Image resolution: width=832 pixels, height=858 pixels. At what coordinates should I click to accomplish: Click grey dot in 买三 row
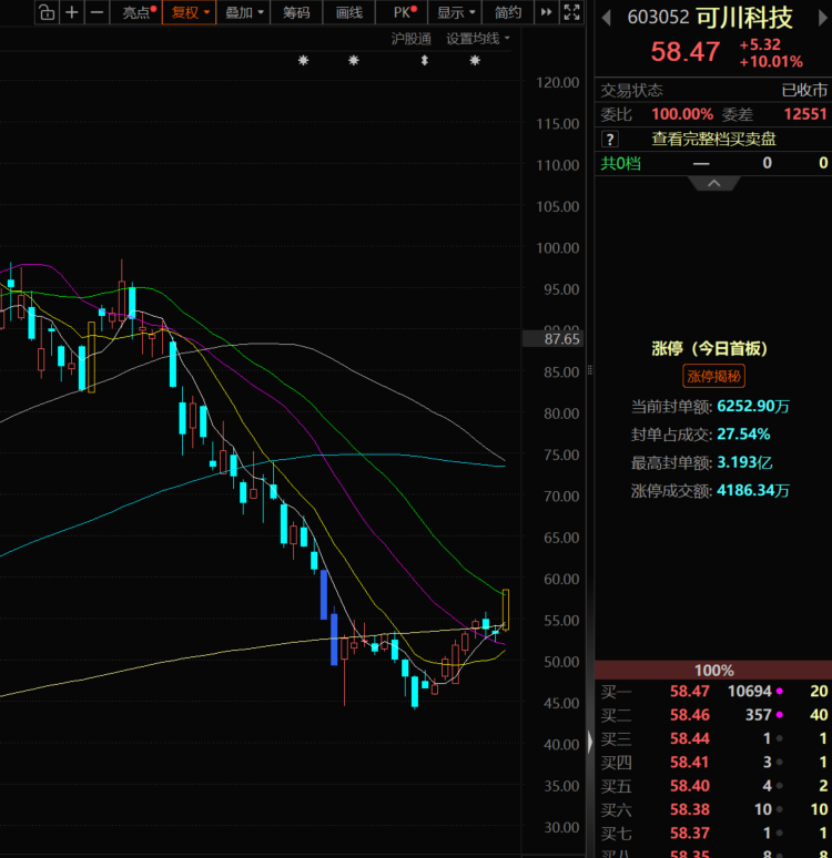coord(779,739)
